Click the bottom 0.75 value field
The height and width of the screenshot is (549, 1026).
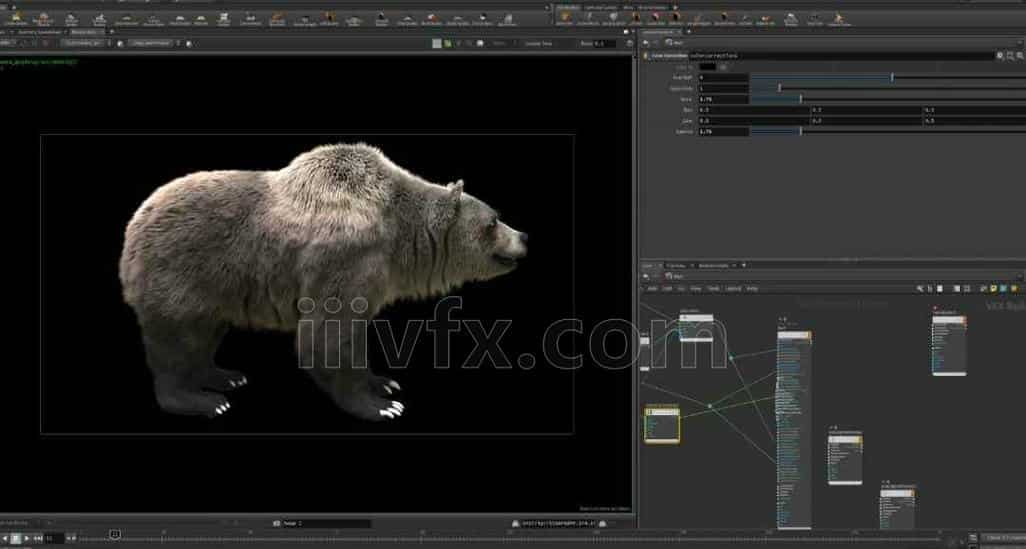point(723,132)
